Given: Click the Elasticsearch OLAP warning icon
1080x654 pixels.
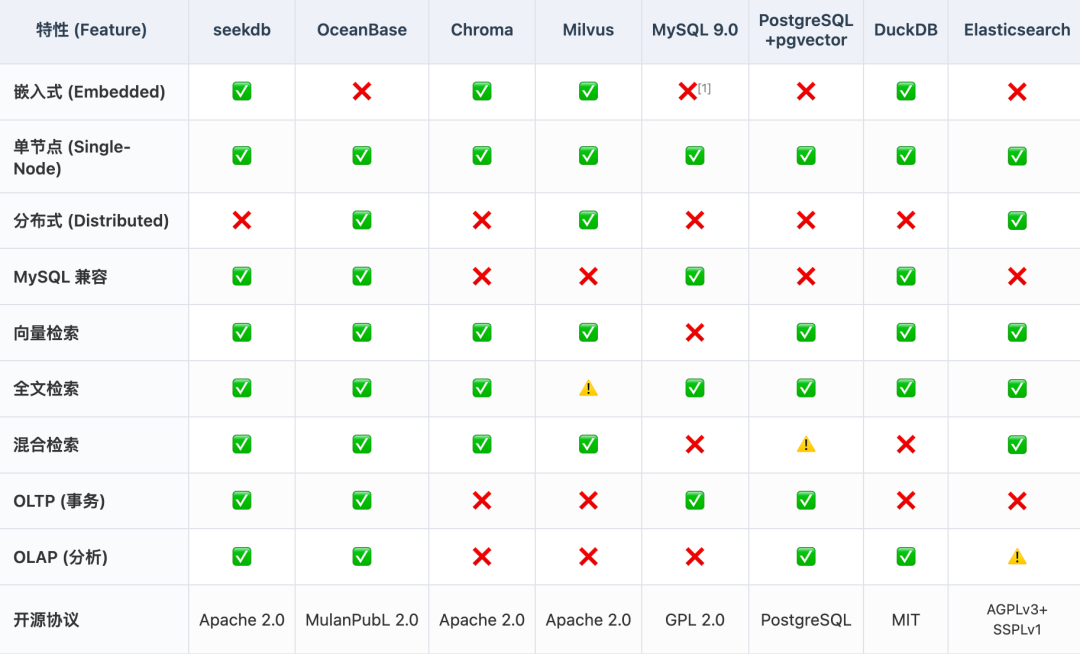Looking at the screenshot, I should [x=1017, y=557].
